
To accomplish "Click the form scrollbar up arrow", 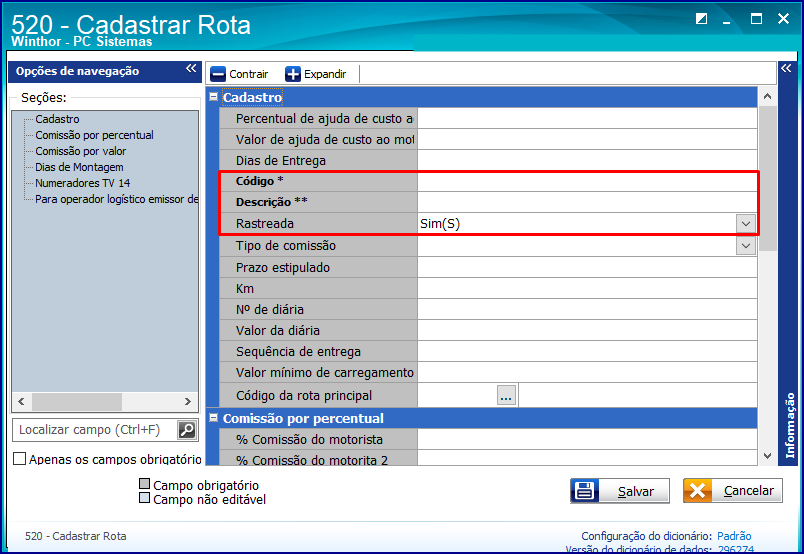I will (x=768, y=96).
